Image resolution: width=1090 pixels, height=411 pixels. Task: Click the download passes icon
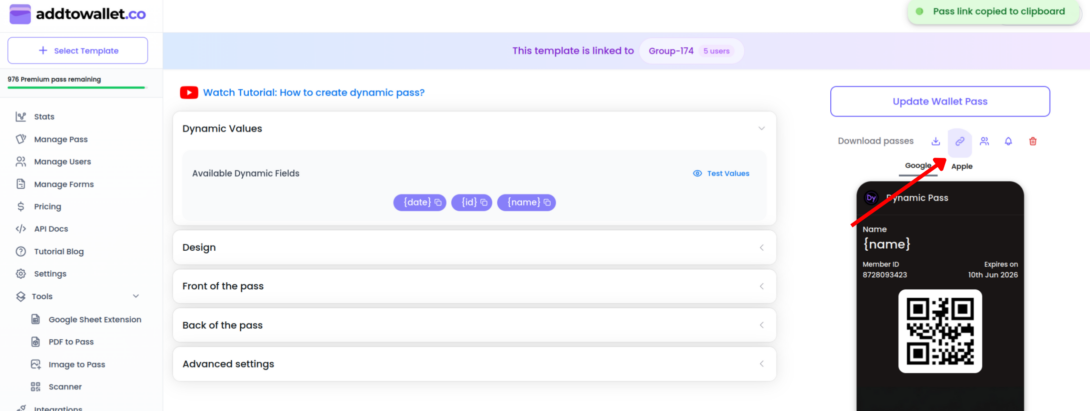(936, 141)
